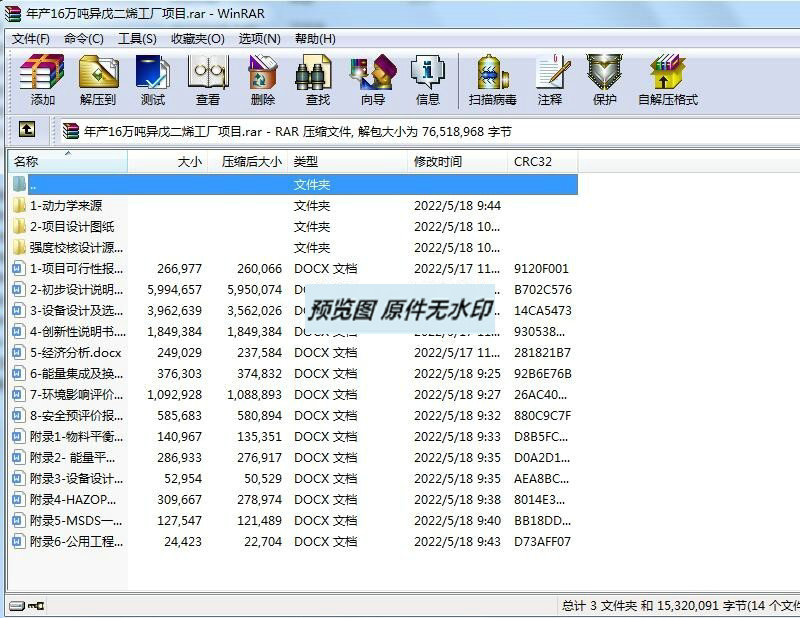
Task: Open the 收藏夹(O) menu
Action: [x=197, y=39]
